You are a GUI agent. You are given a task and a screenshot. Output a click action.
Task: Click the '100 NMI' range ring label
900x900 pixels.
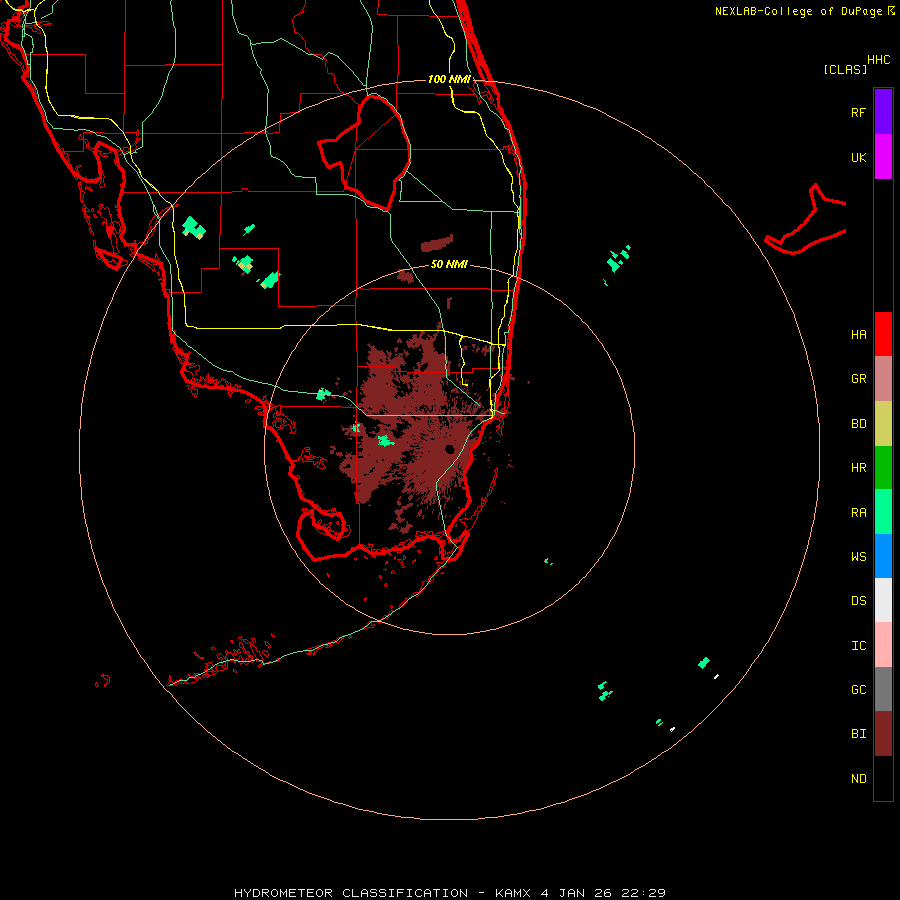(x=449, y=79)
